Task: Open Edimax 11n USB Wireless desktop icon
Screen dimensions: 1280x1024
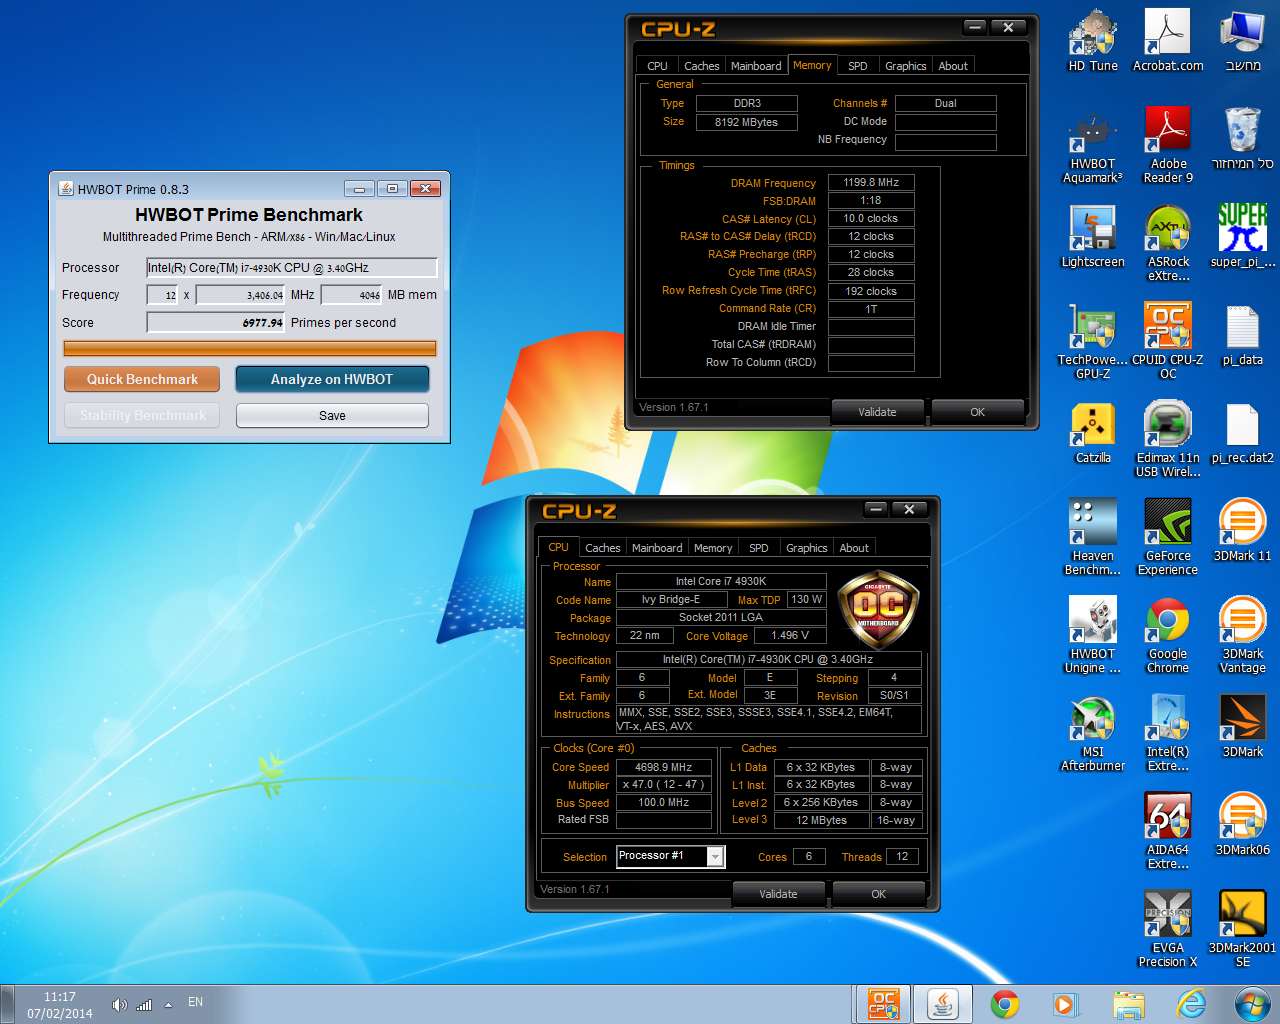Action: click(x=1168, y=439)
